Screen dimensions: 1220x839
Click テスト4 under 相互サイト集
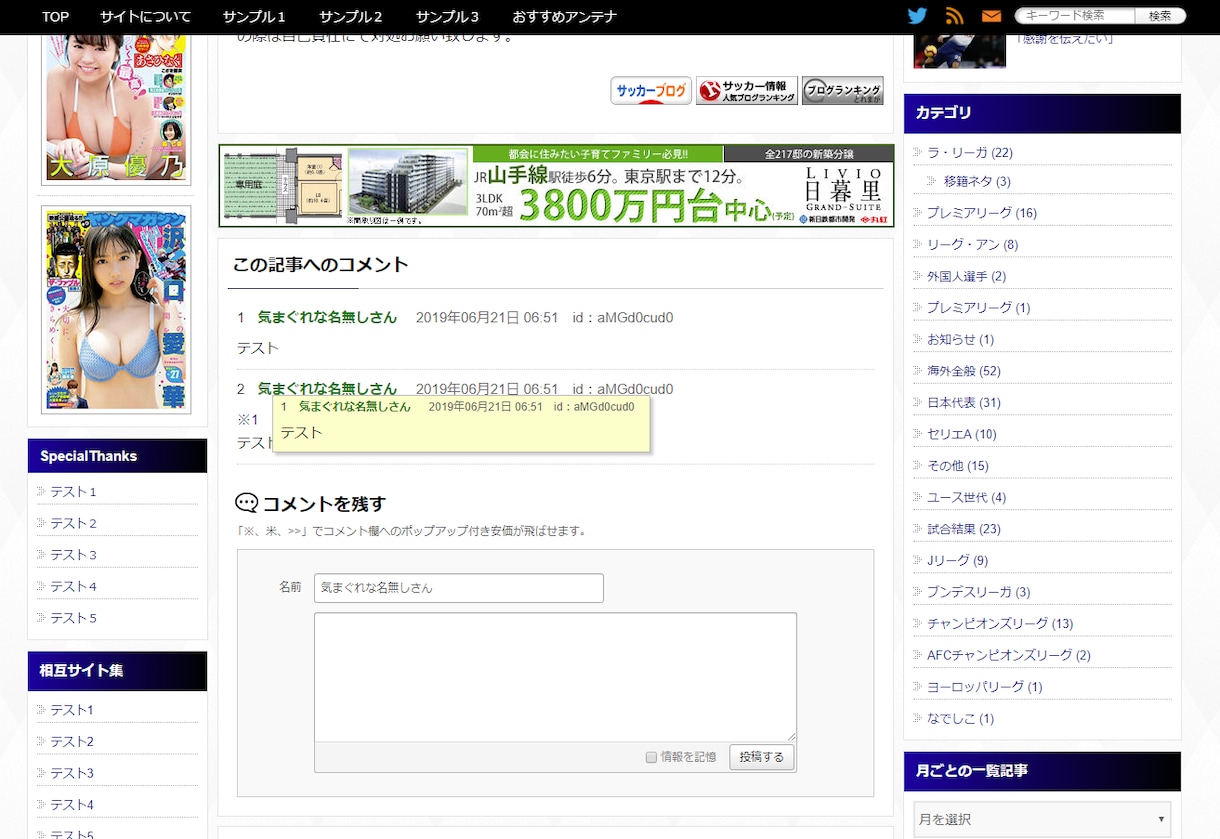coord(72,805)
